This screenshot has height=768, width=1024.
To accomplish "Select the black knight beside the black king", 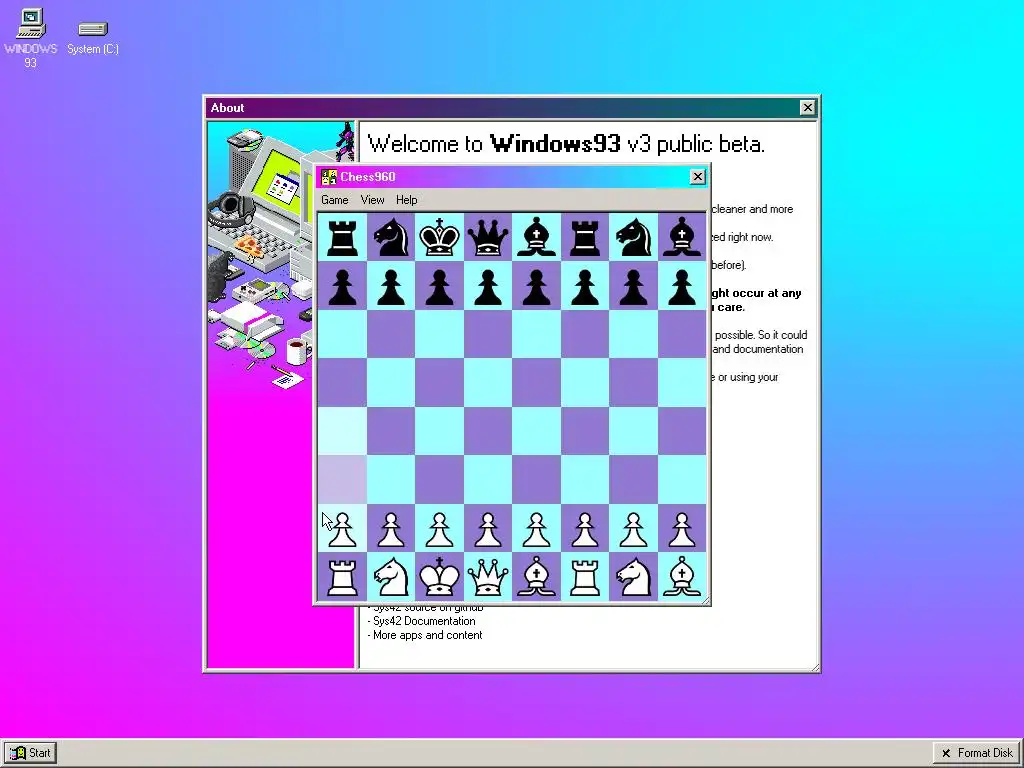I will click(x=391, y=238).
